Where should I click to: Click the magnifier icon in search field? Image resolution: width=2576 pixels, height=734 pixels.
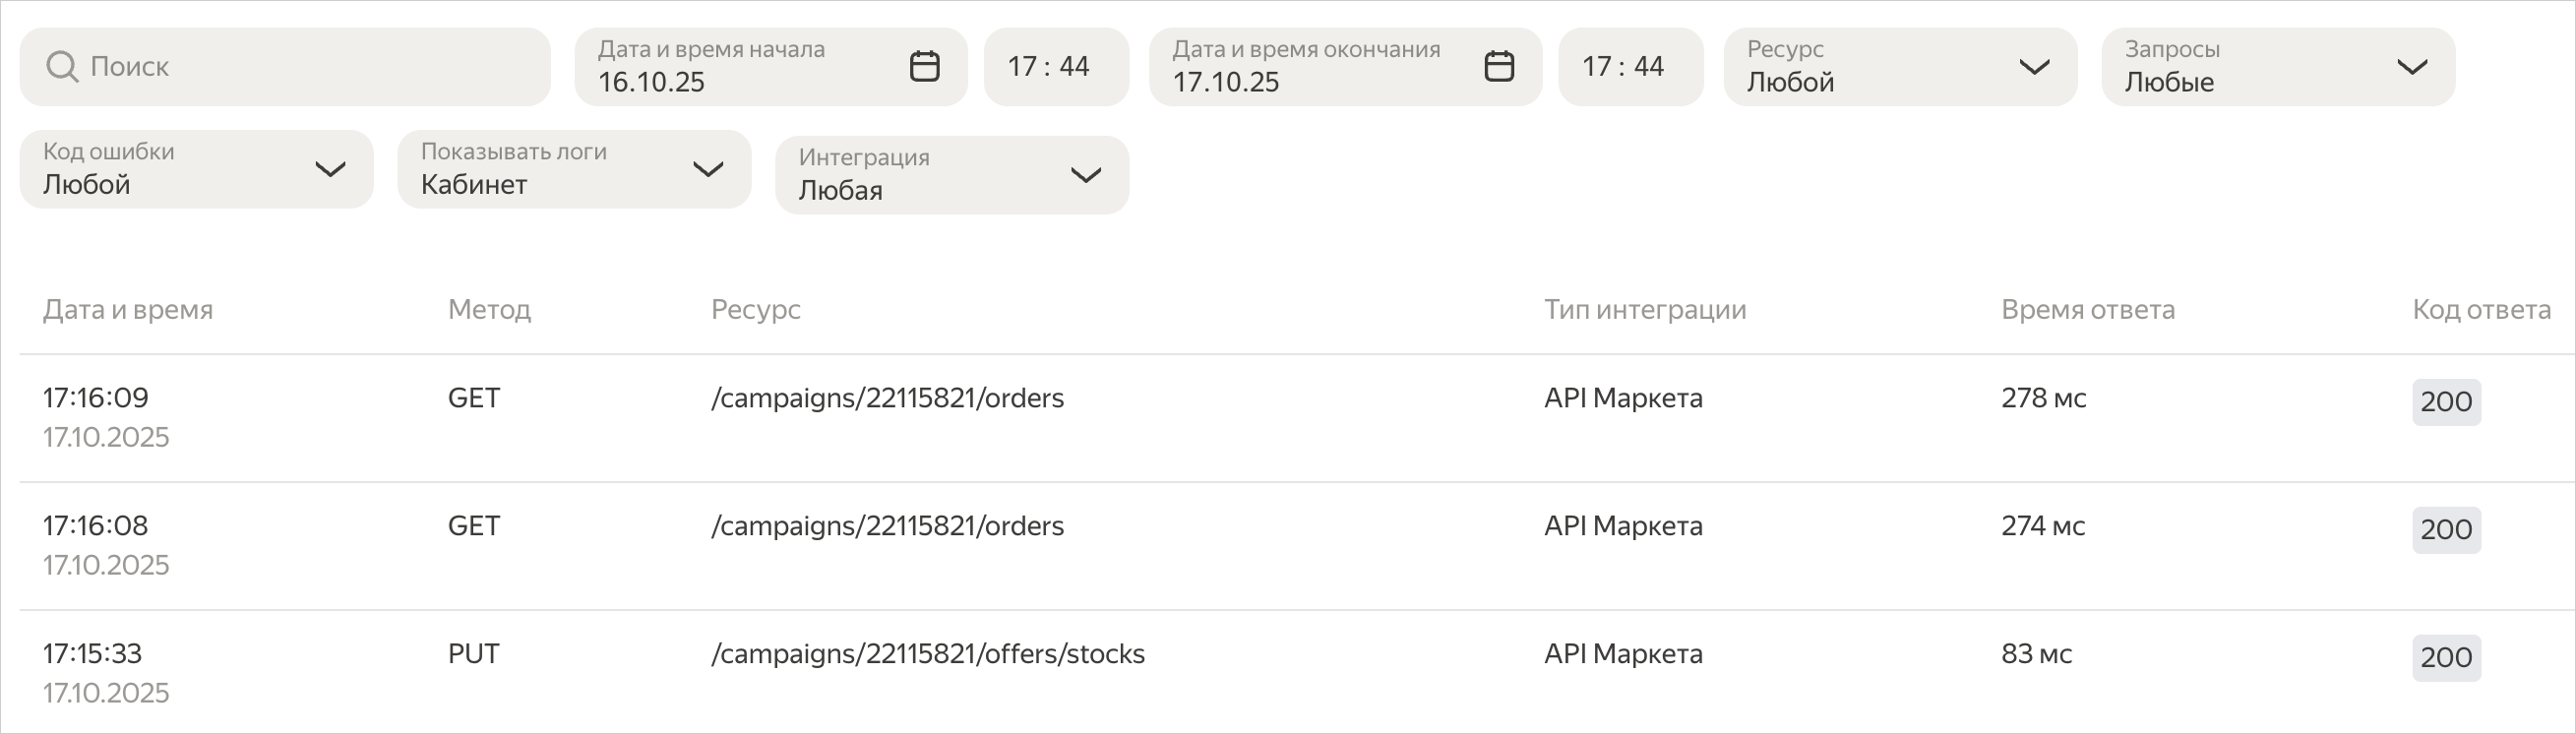tap(62, 67)
